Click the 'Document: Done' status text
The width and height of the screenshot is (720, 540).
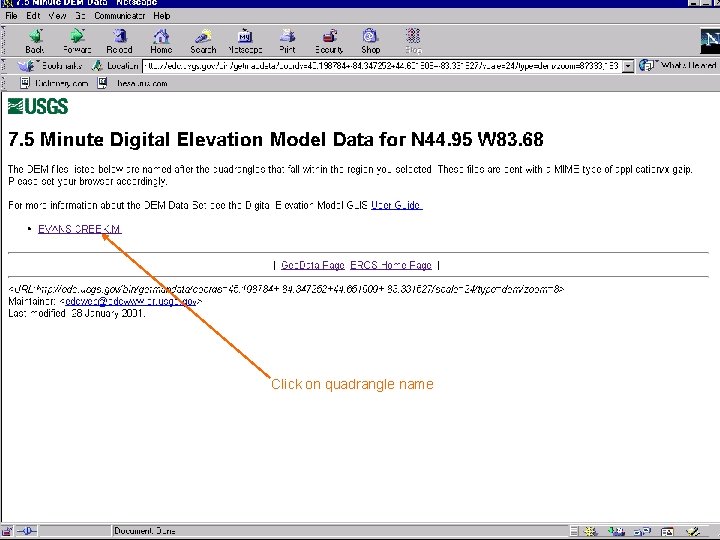point(145,531)
